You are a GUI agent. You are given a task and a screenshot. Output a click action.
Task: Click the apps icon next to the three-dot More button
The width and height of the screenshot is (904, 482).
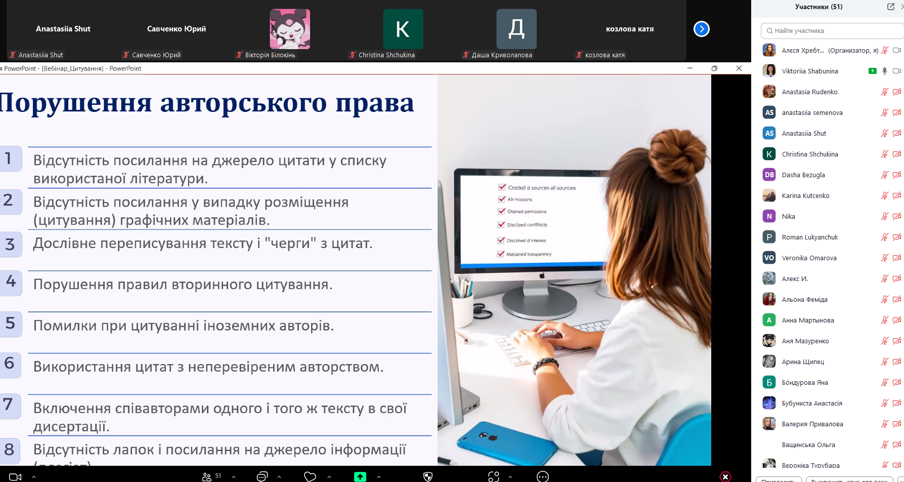[x=493, y=477]
